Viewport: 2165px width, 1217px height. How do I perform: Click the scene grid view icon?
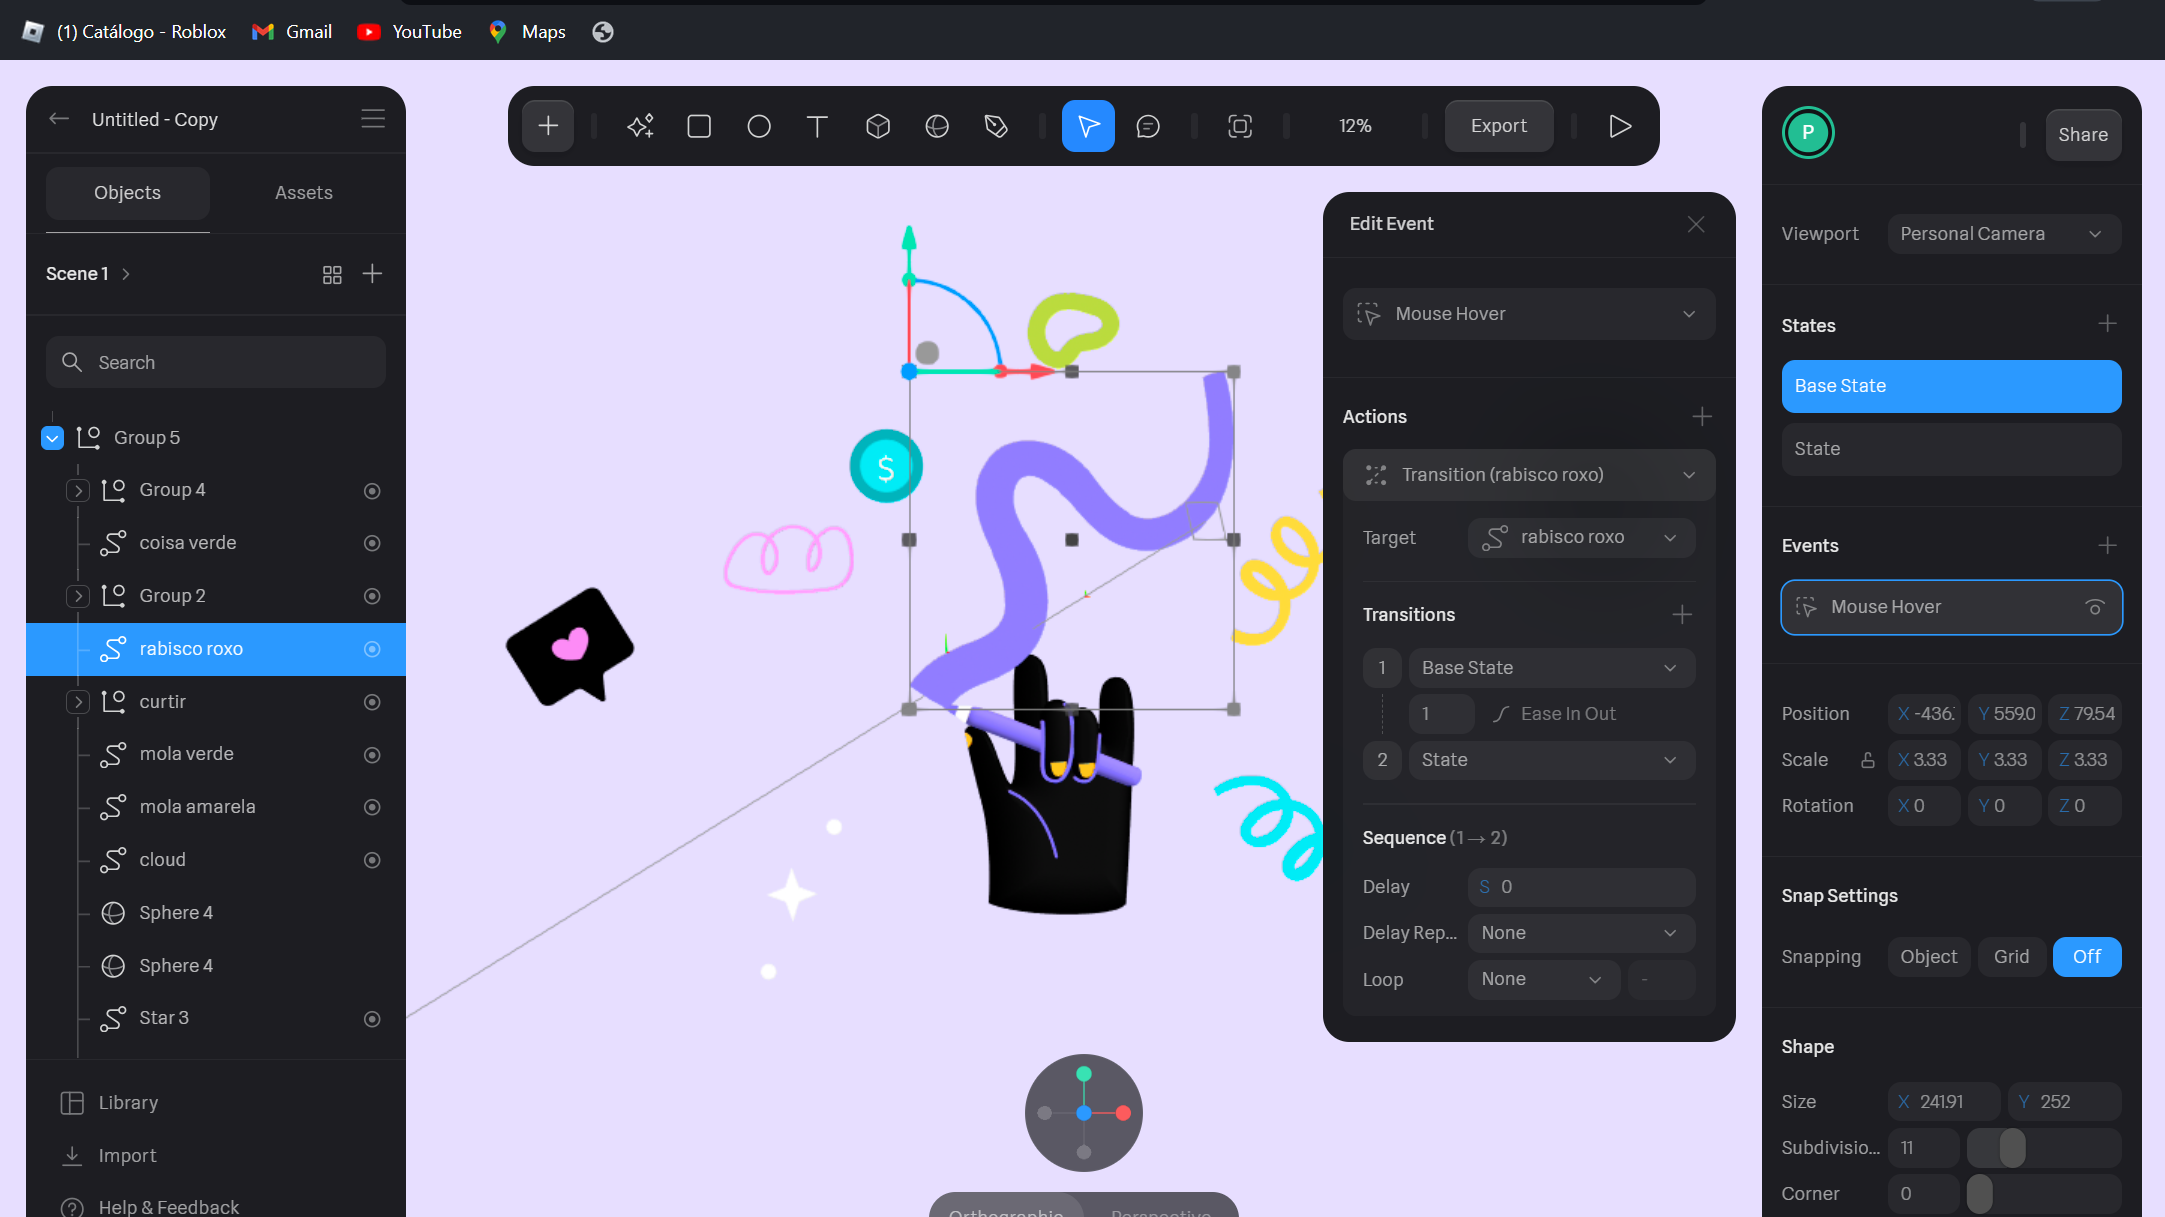coord(332,274)
